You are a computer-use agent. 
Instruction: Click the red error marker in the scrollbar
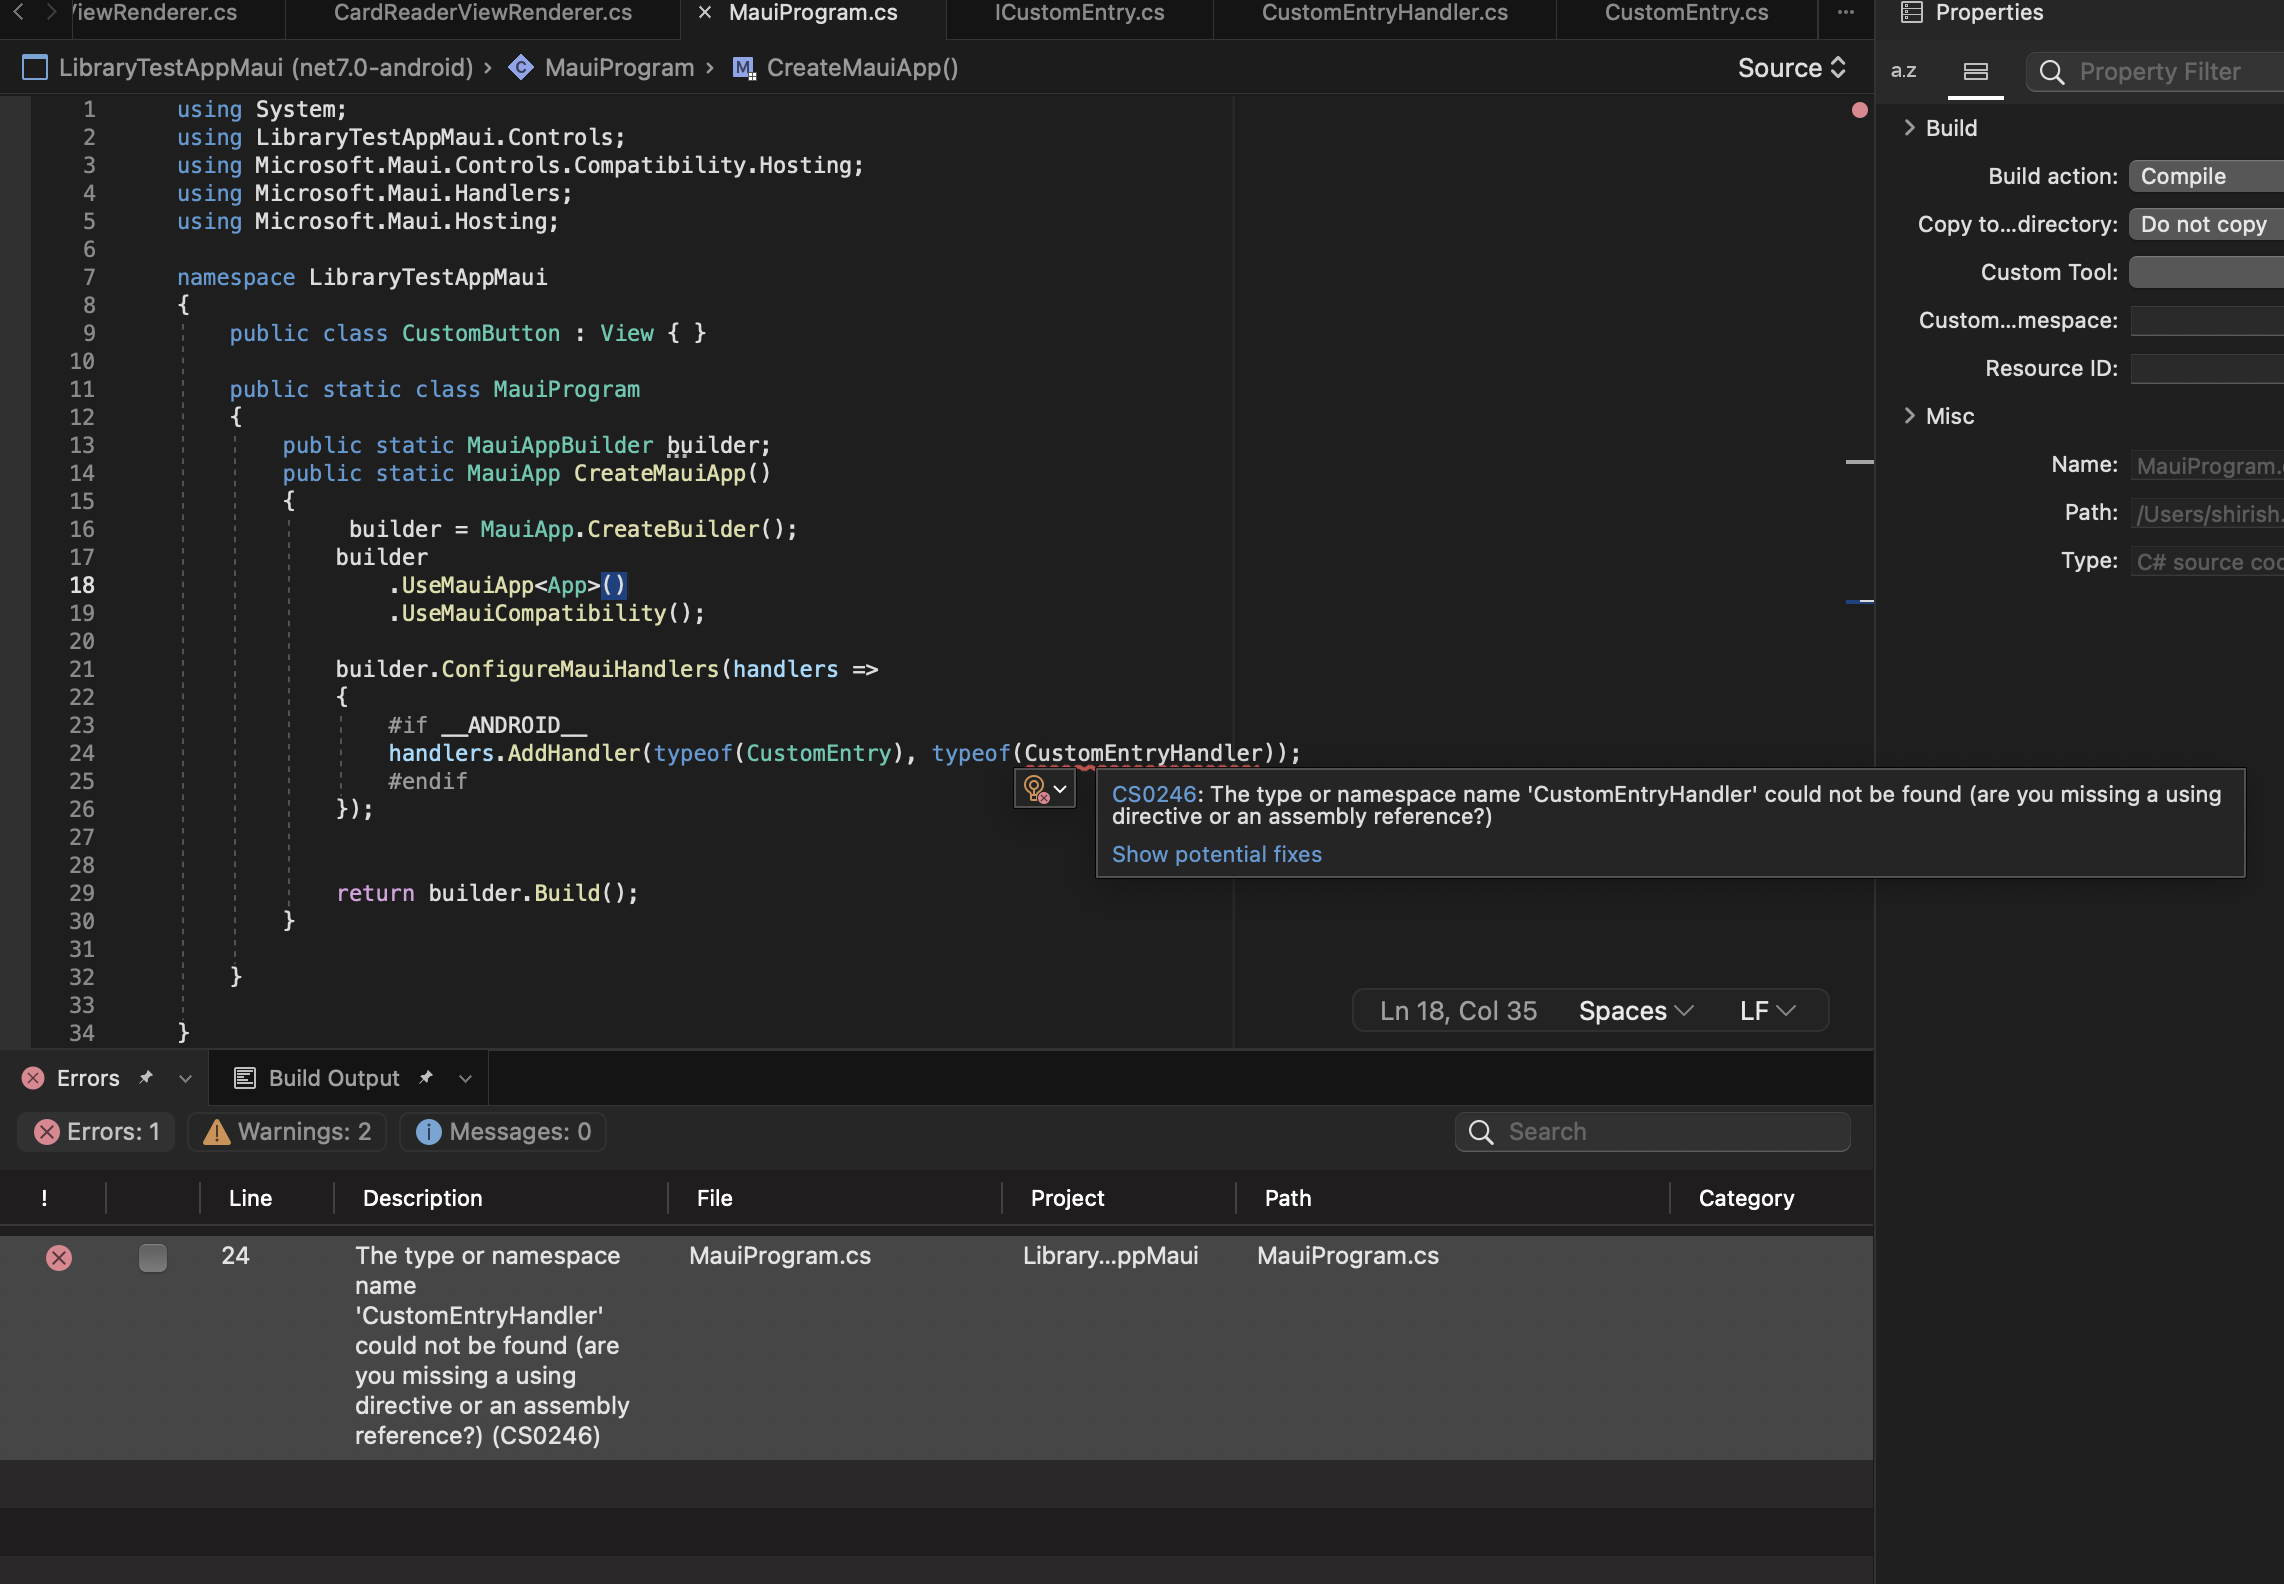[1859, 110]
